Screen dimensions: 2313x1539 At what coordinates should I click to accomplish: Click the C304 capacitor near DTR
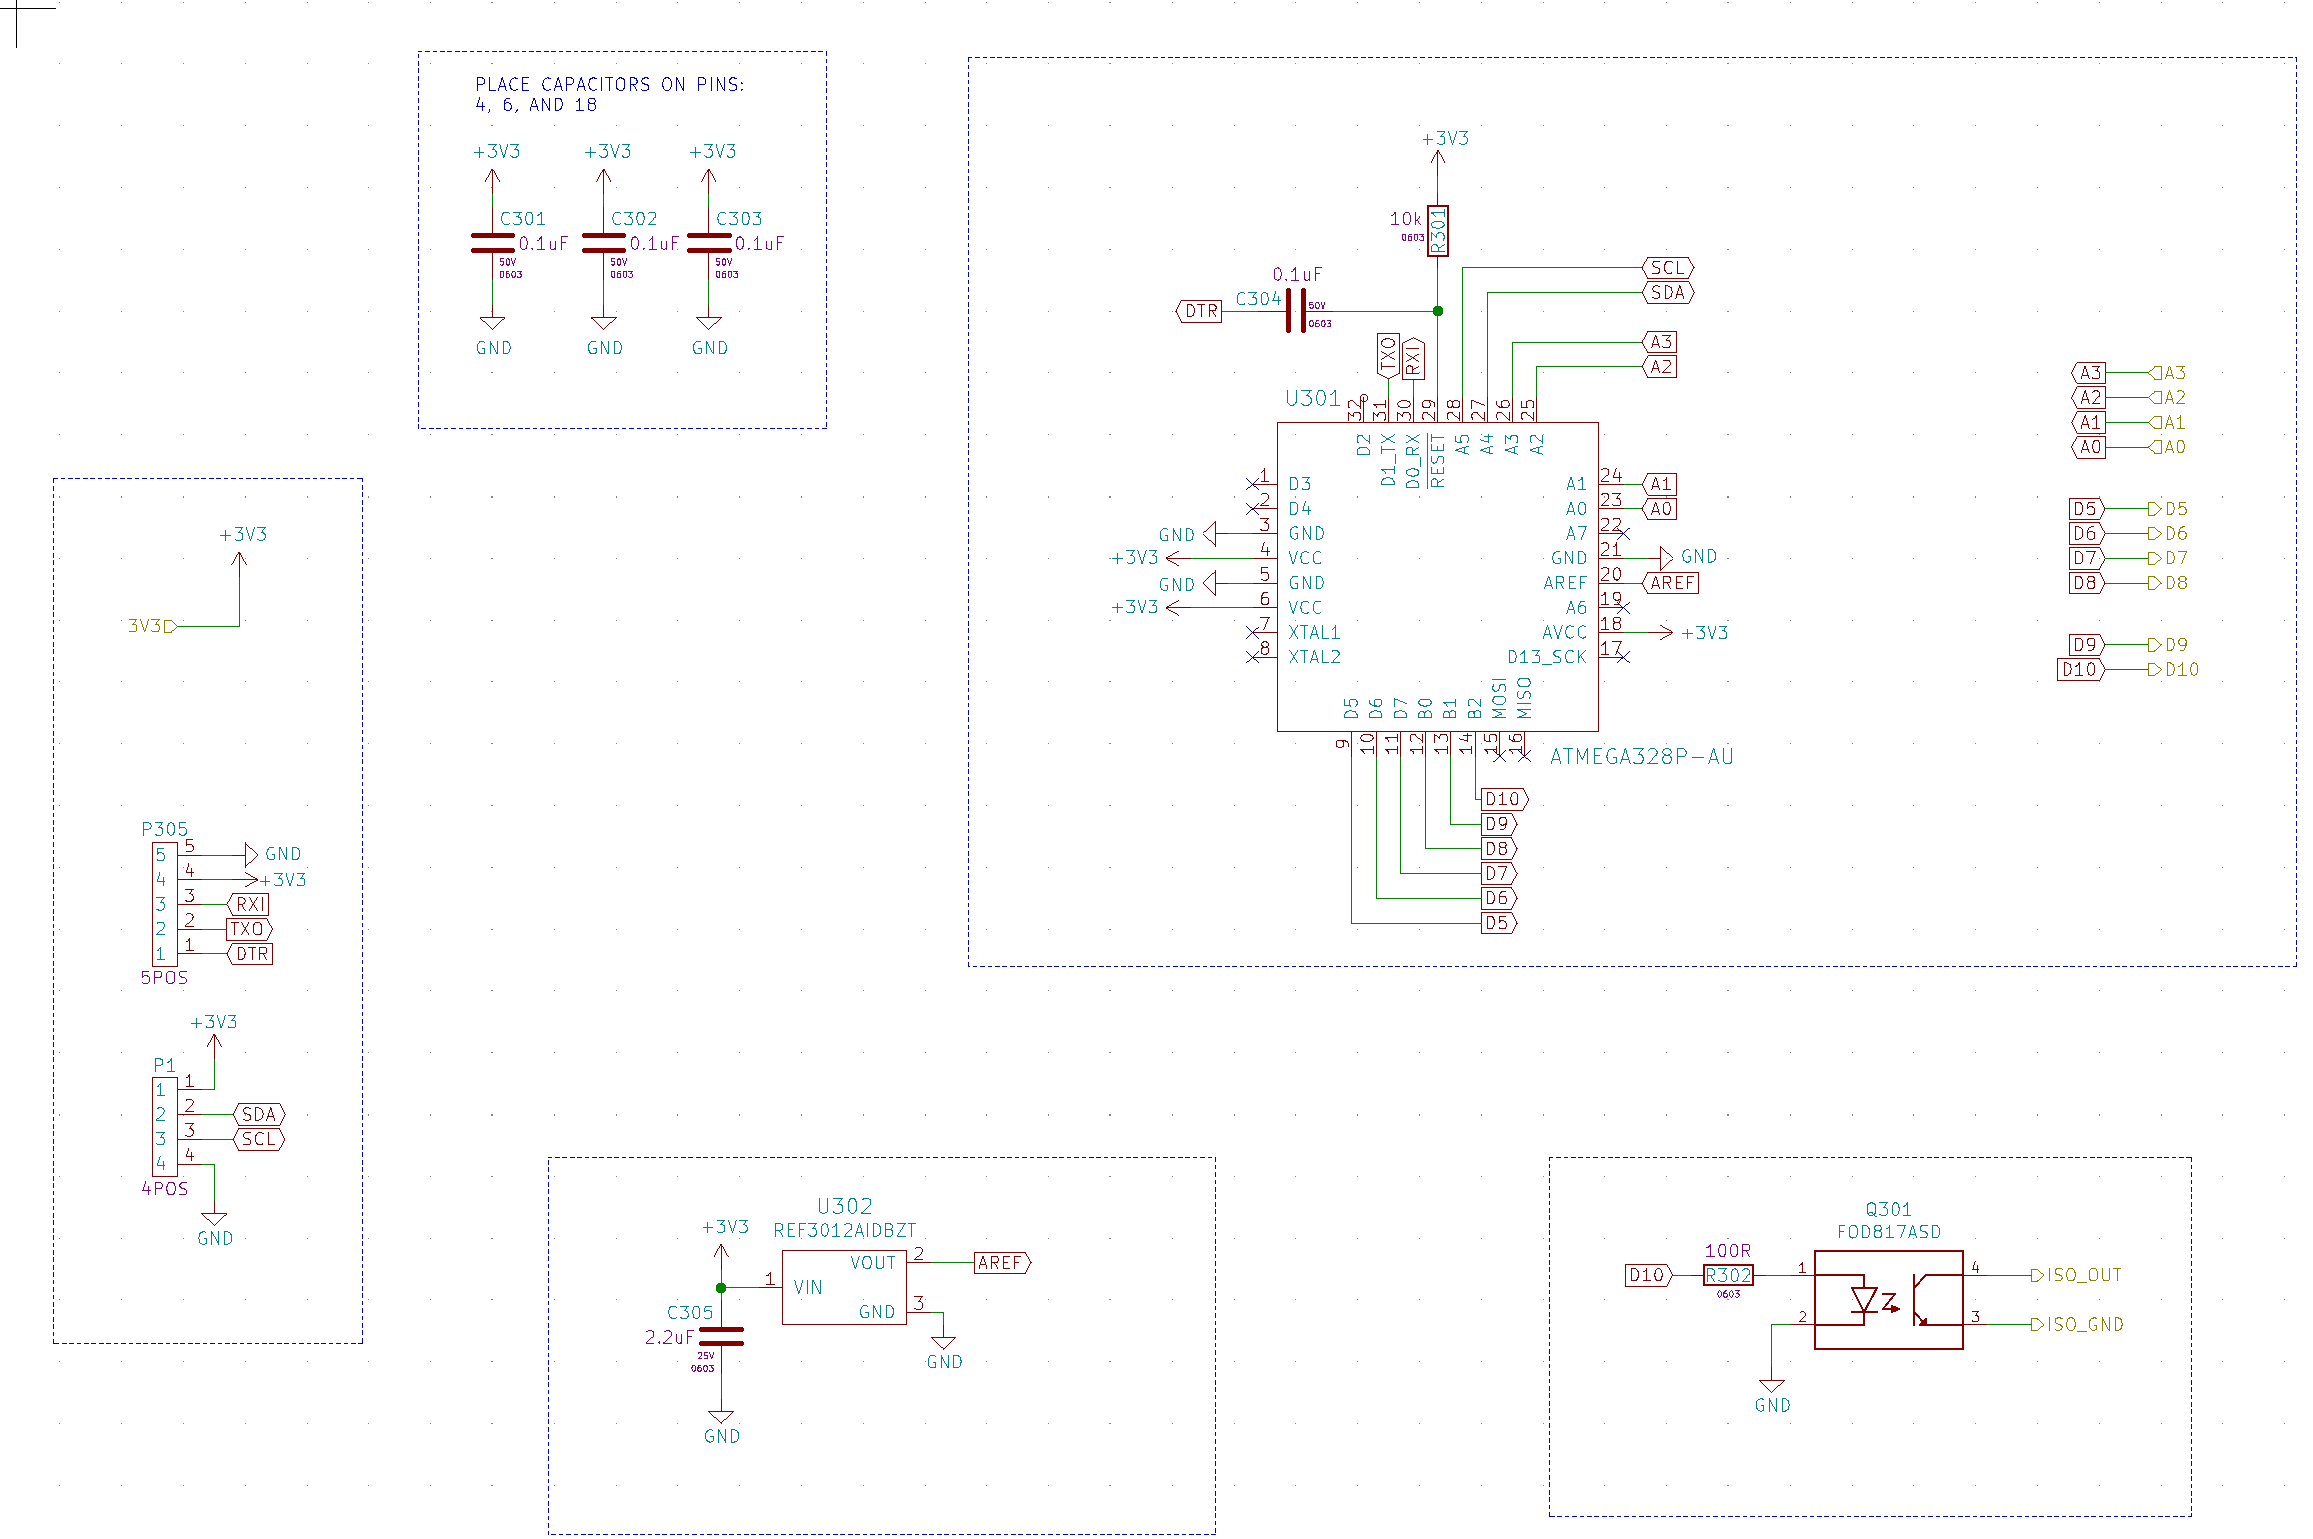(1296, 311)
